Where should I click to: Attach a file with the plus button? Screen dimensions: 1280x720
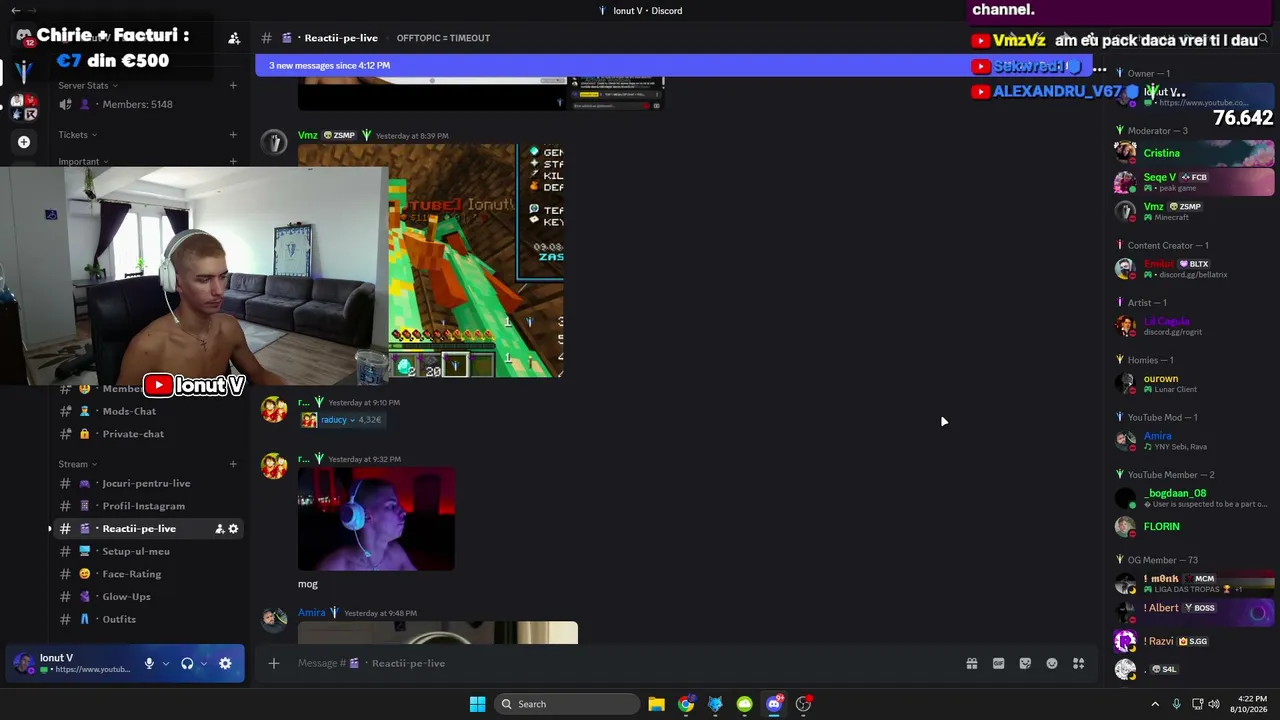pos(273,663)
